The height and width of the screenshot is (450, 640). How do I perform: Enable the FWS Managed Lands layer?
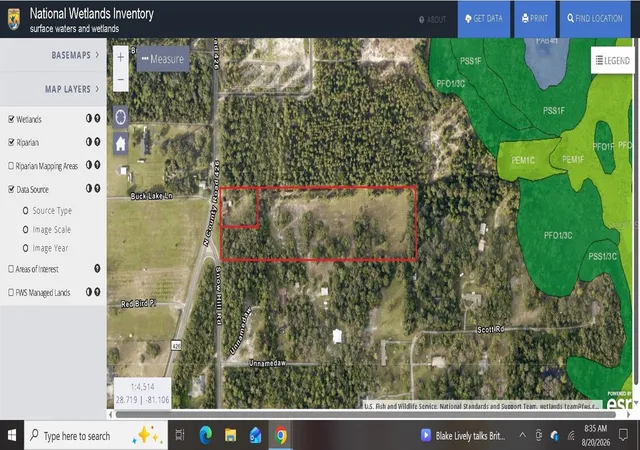pos(11,292)
